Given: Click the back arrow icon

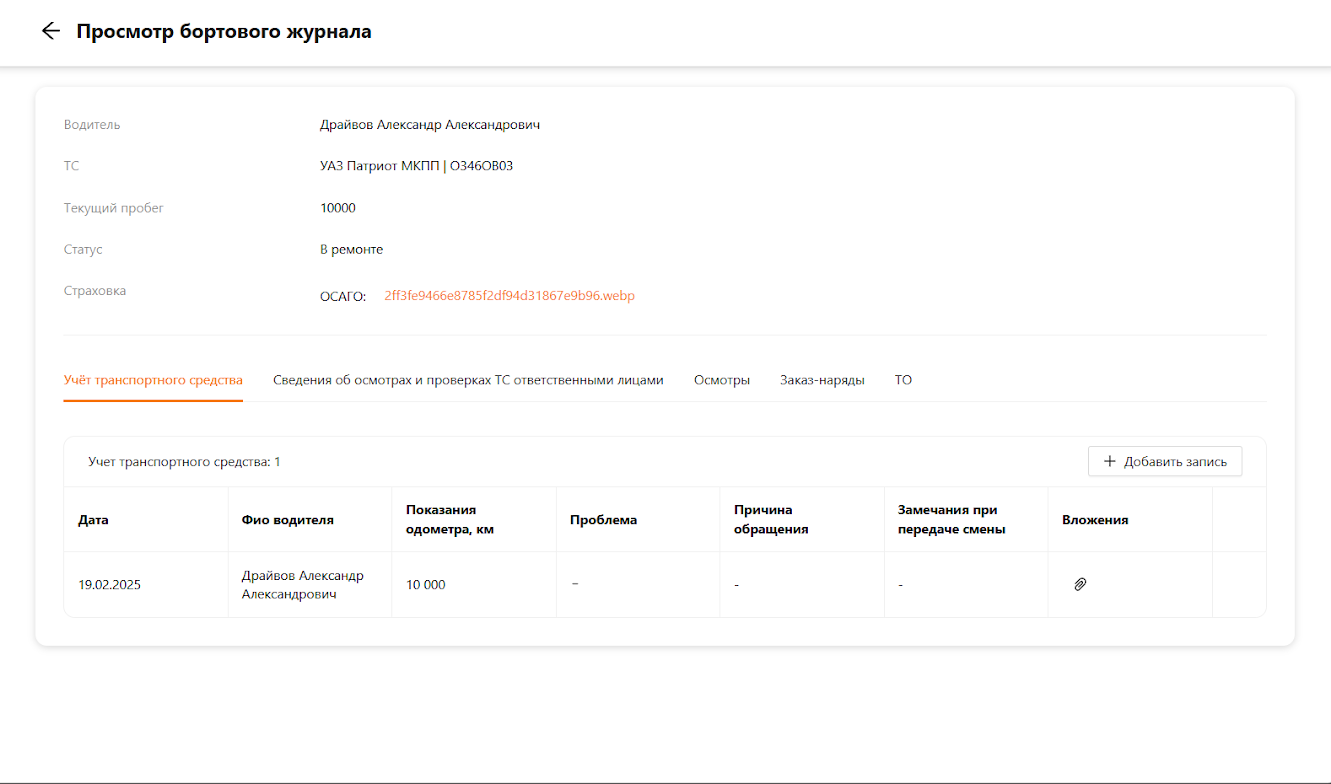Looking at the screenshot, I should click(x=50, y=31).
